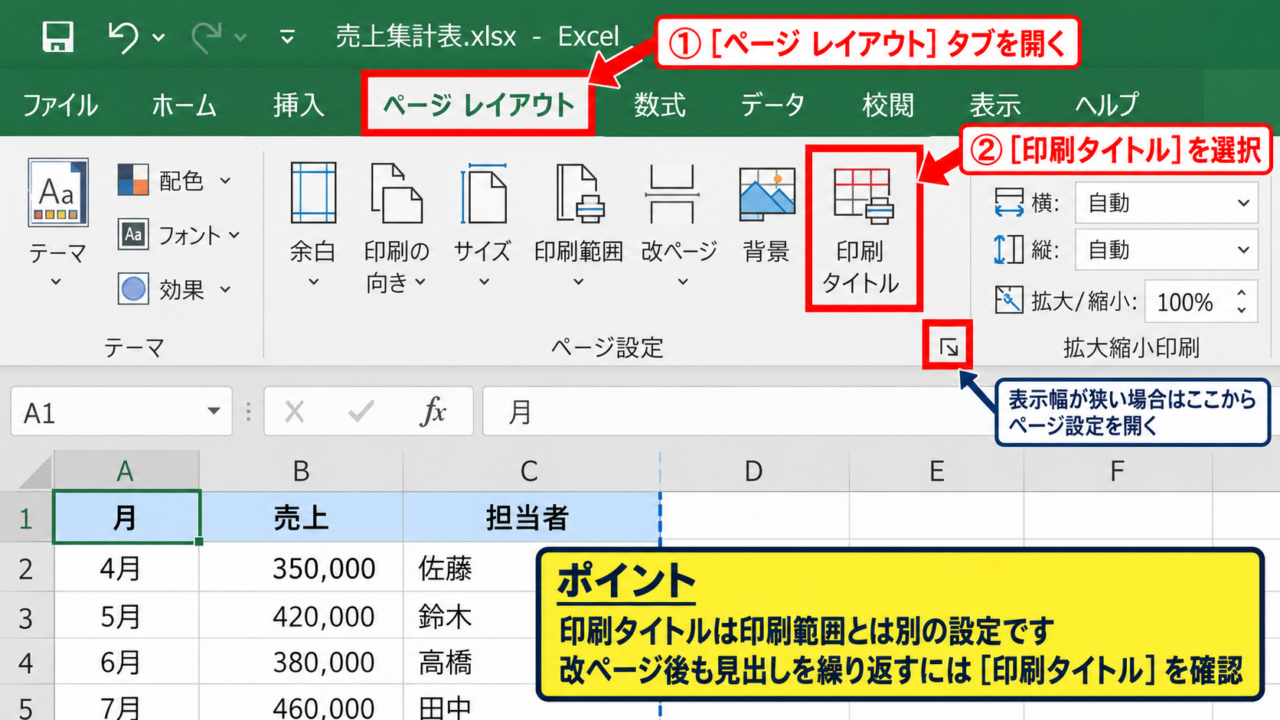This screenshot has height=720, width=1280.
Task: Click the Save icon in title bar
Action: click(x=59, y=38)
